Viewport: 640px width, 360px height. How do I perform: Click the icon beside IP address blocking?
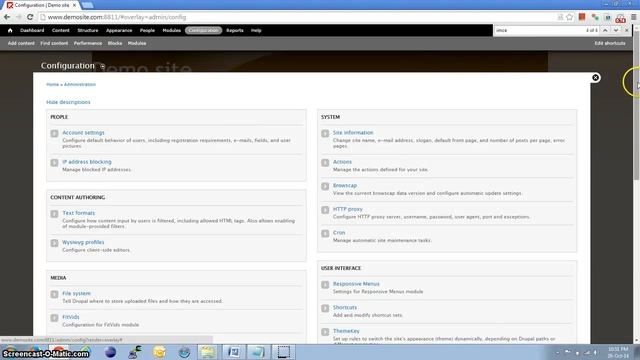tap(54, 163)
